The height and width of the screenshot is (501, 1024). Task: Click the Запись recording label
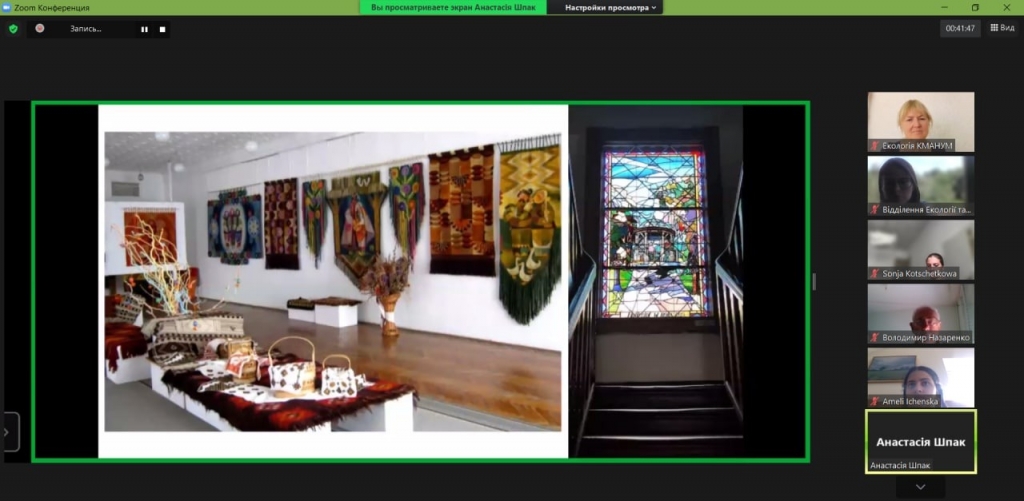tap(86, 29)
